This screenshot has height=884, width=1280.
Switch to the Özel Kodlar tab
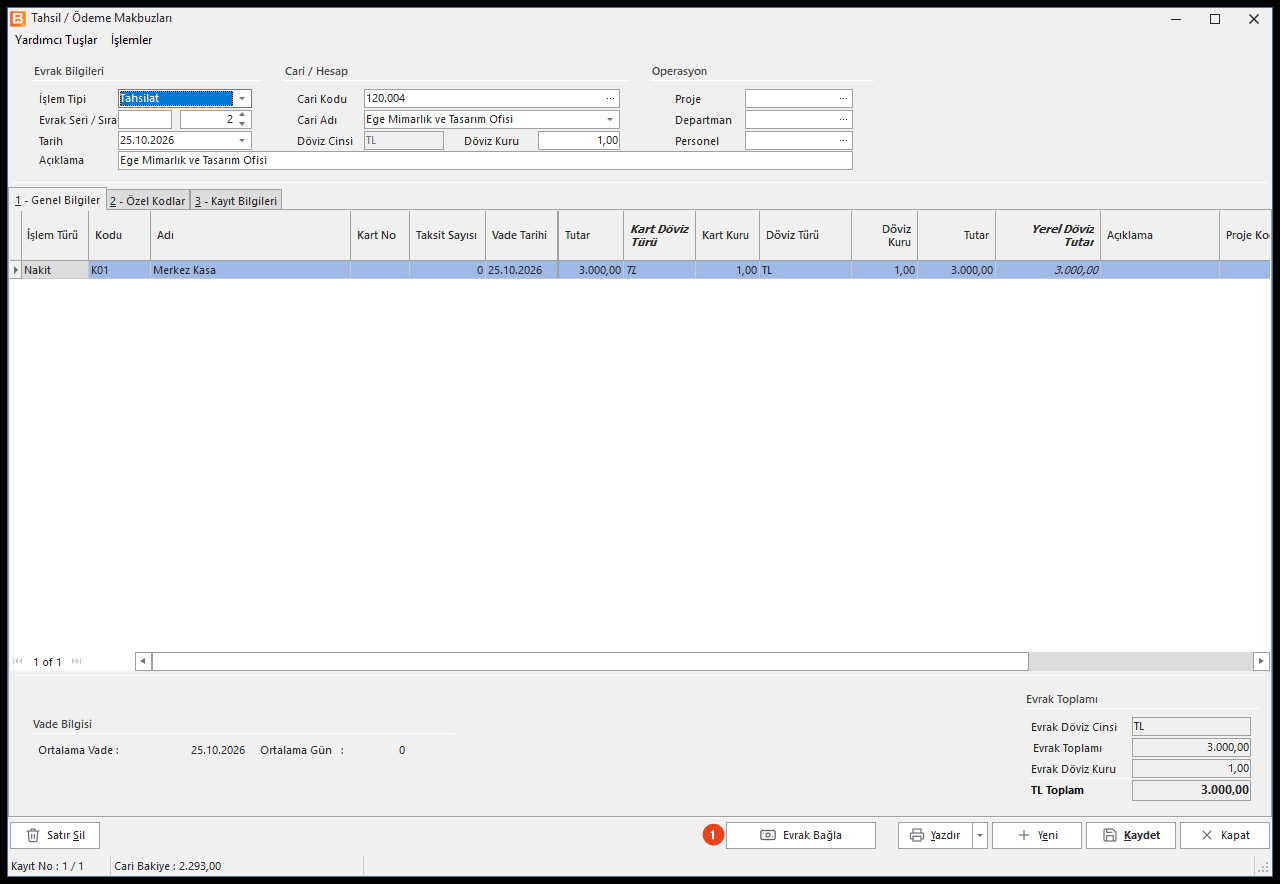(148, 200)
